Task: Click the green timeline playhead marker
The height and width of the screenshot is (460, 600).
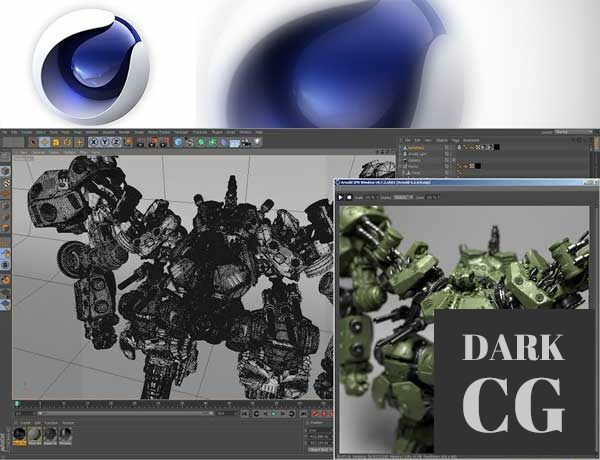Action: (x=17, y=403)
